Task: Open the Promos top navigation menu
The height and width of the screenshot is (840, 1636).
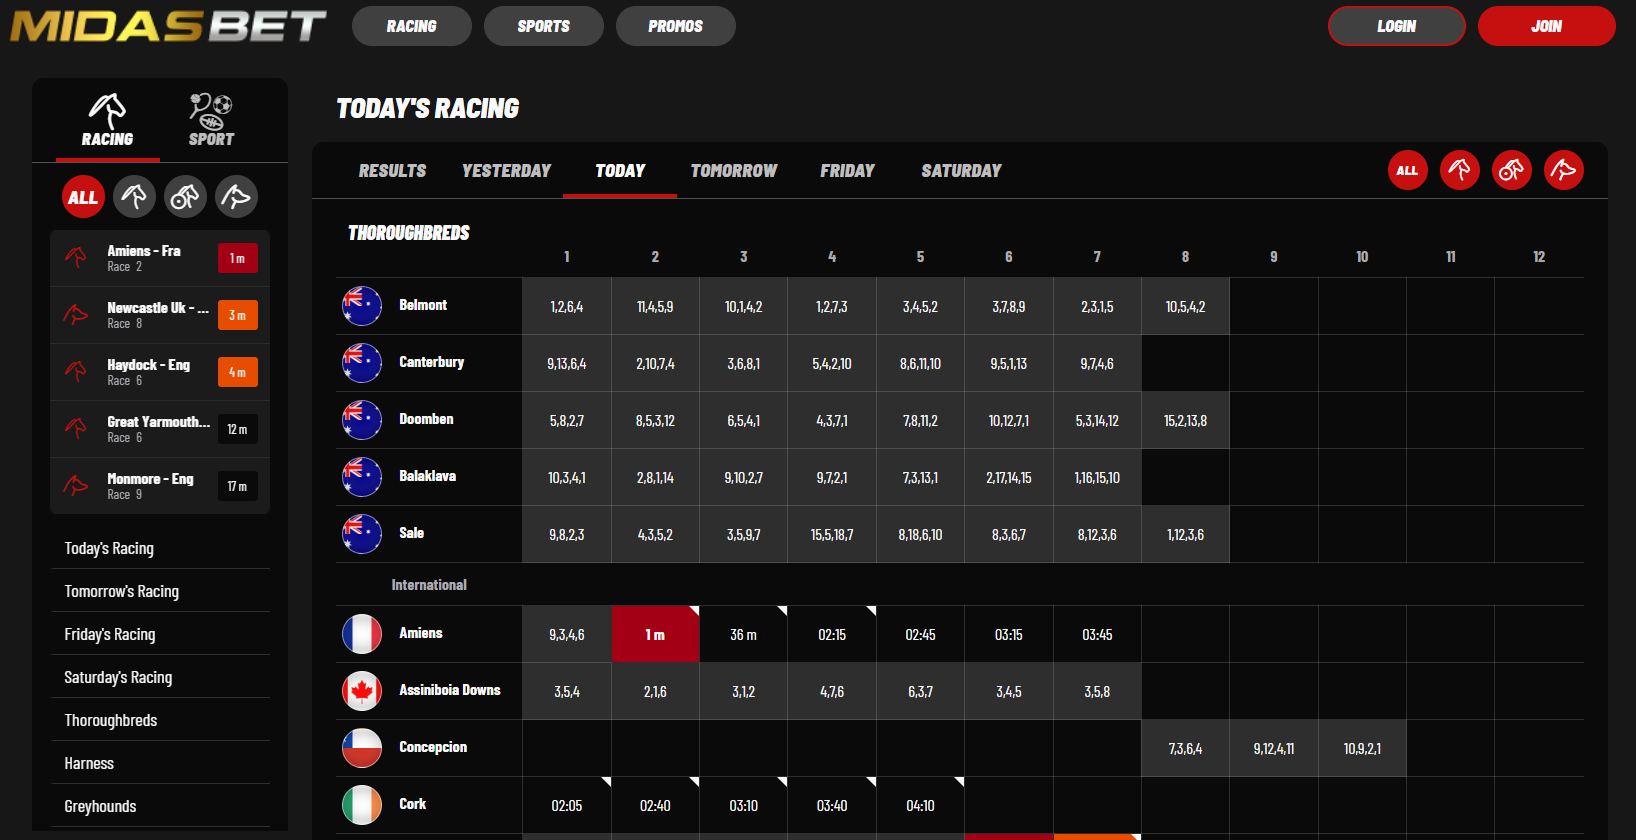Action: 676,26
